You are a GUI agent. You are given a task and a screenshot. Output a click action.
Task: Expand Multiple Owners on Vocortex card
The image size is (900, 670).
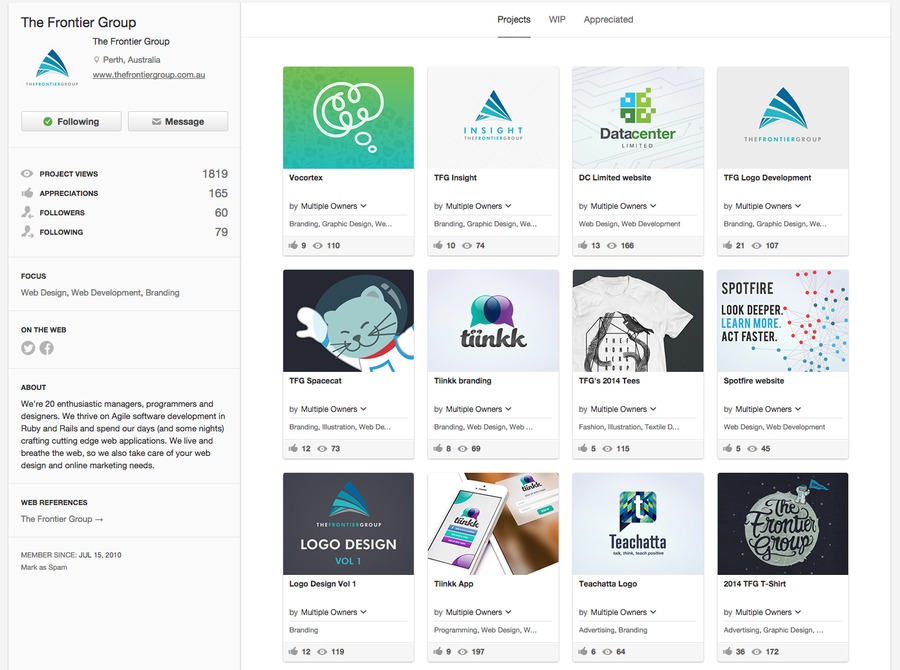[x=333, y=206]
